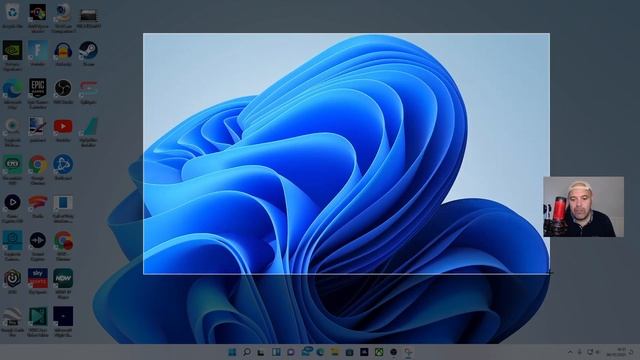Show hidden system tray icons chevron
Image resolution: width=640 pixels, height=360 pixels.
[570, 352]
